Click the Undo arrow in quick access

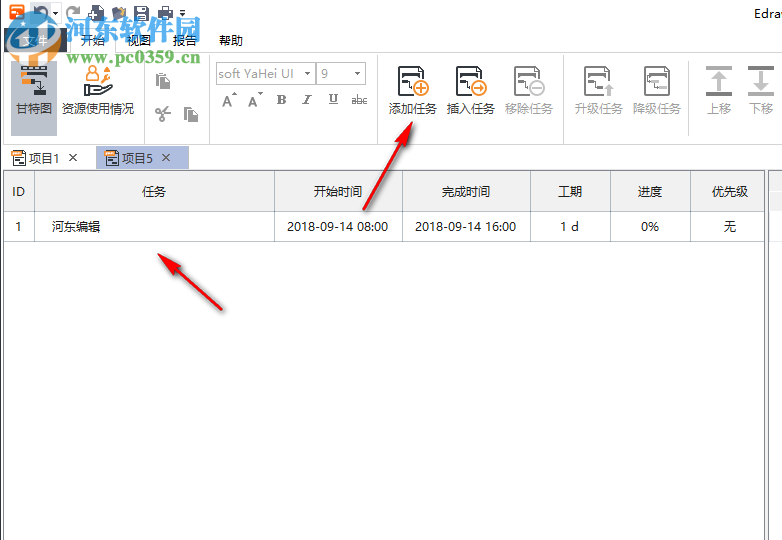(x=41, y=12)
